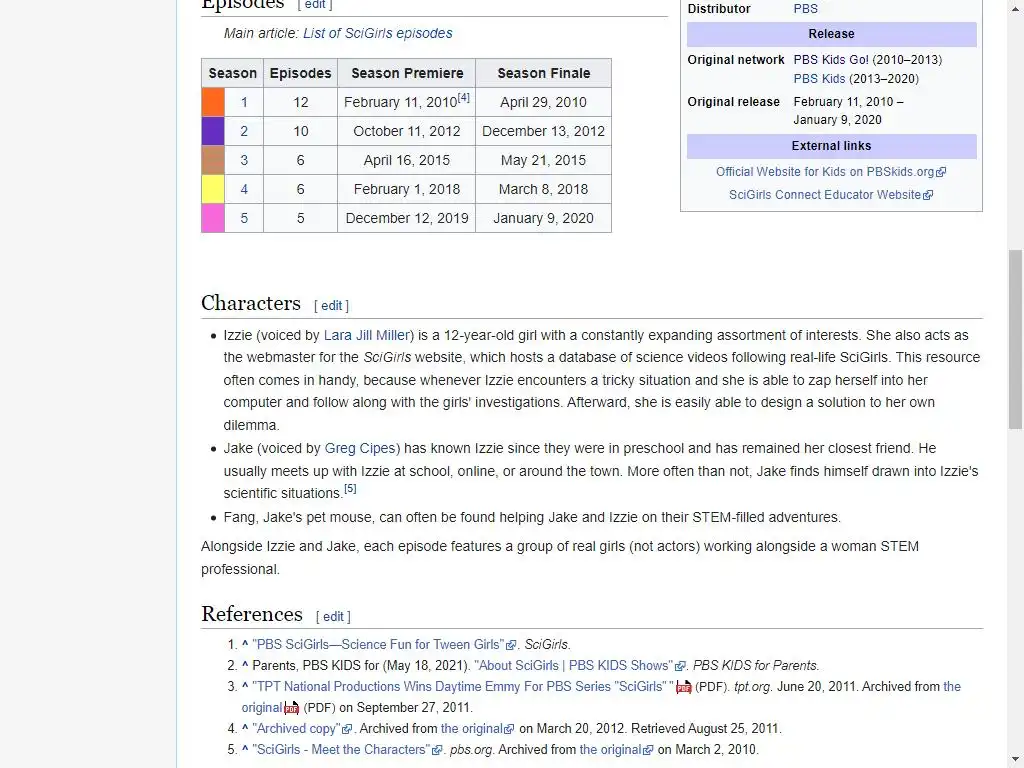Open the Season 2 link in the table

click(x=244, y=131)
